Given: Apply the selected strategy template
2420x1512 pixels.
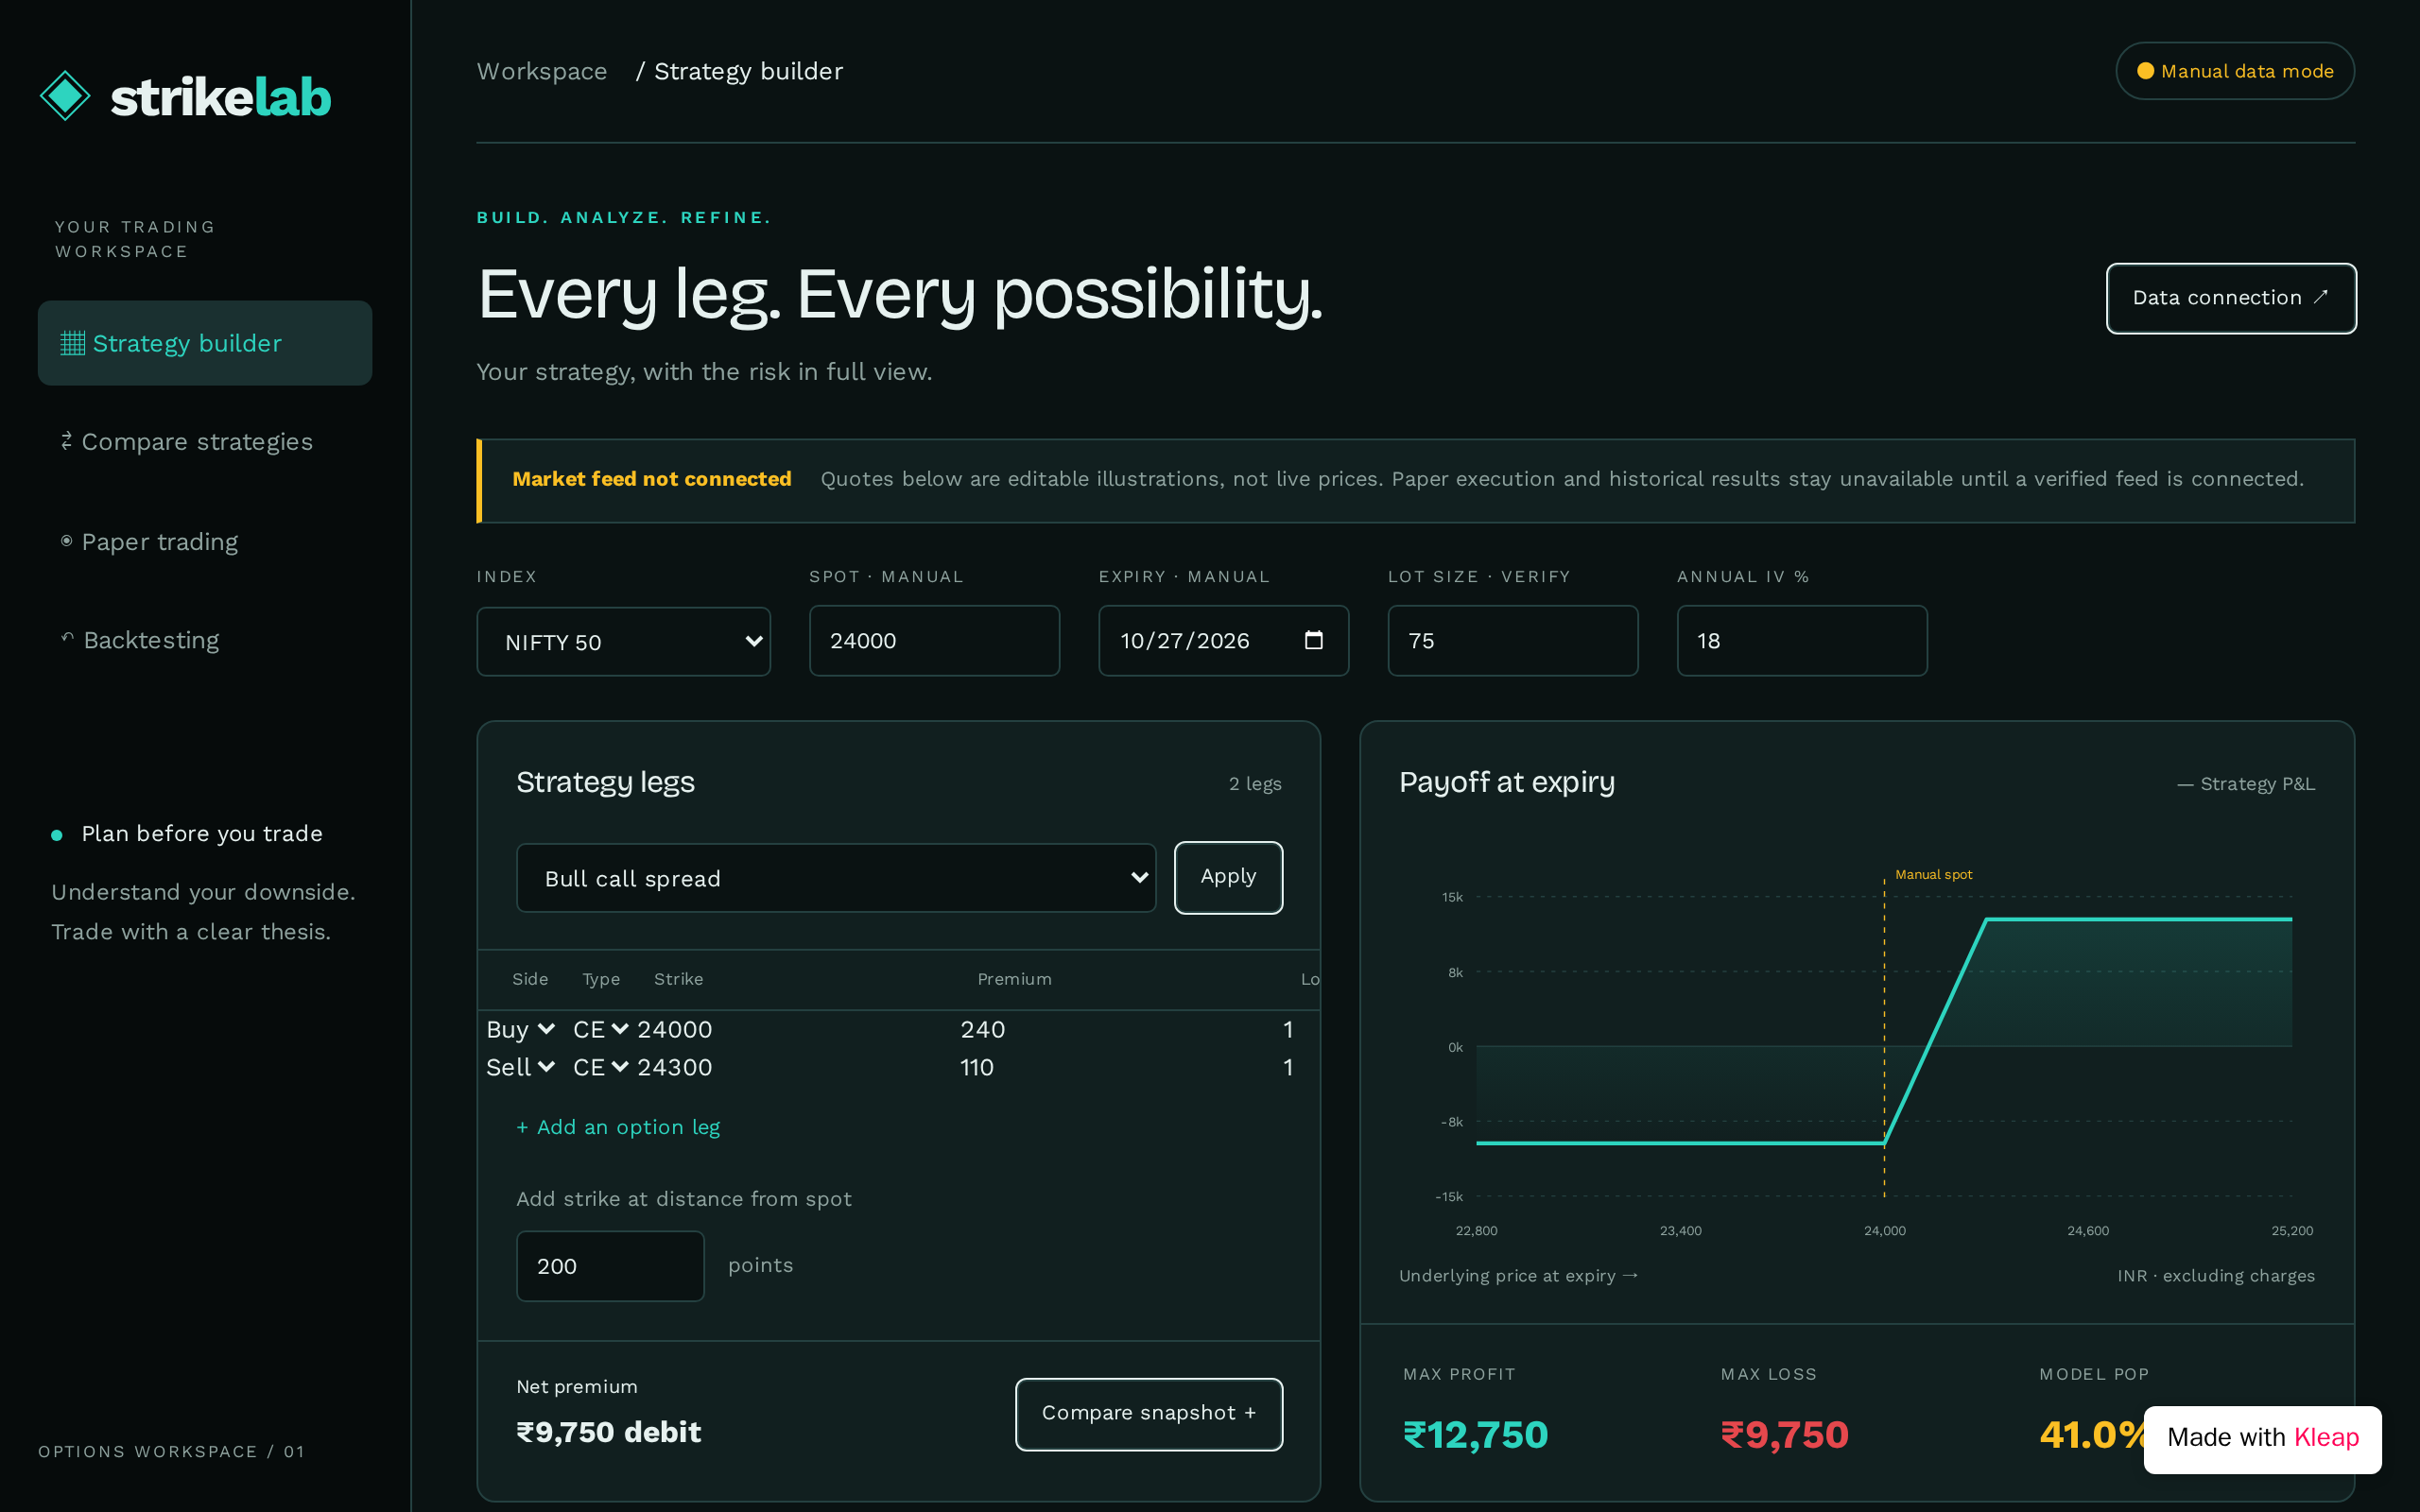Looking at the screenshot, I should [1228, 877].
